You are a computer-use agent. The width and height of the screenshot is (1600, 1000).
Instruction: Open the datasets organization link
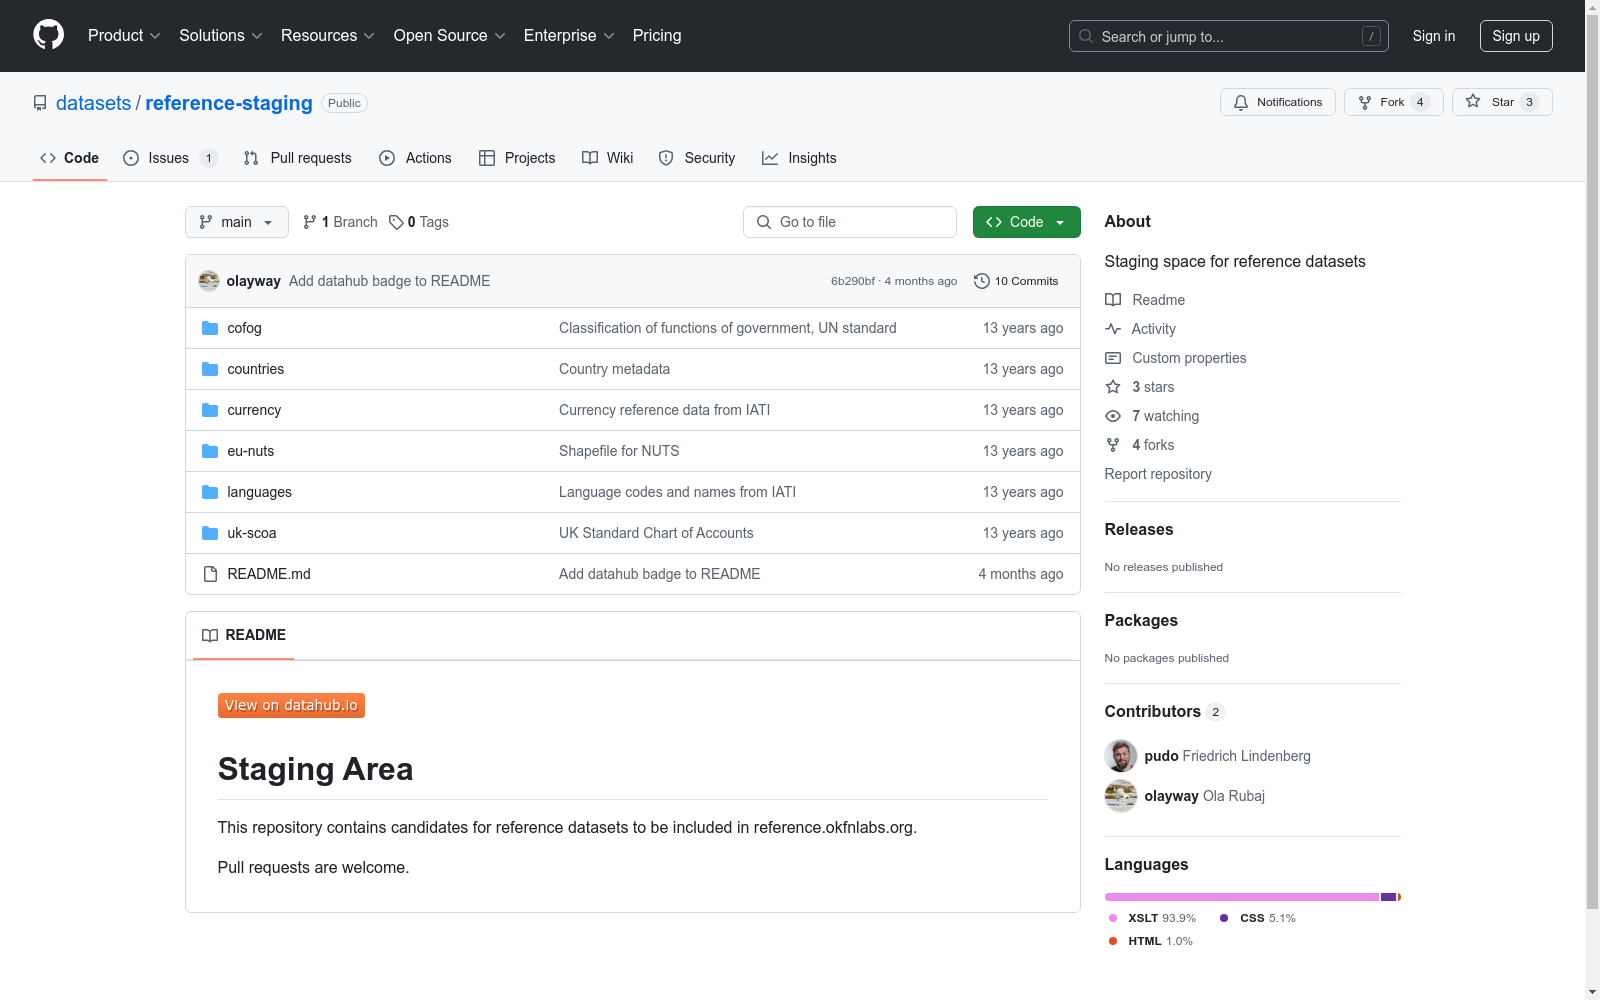[93, 103]
